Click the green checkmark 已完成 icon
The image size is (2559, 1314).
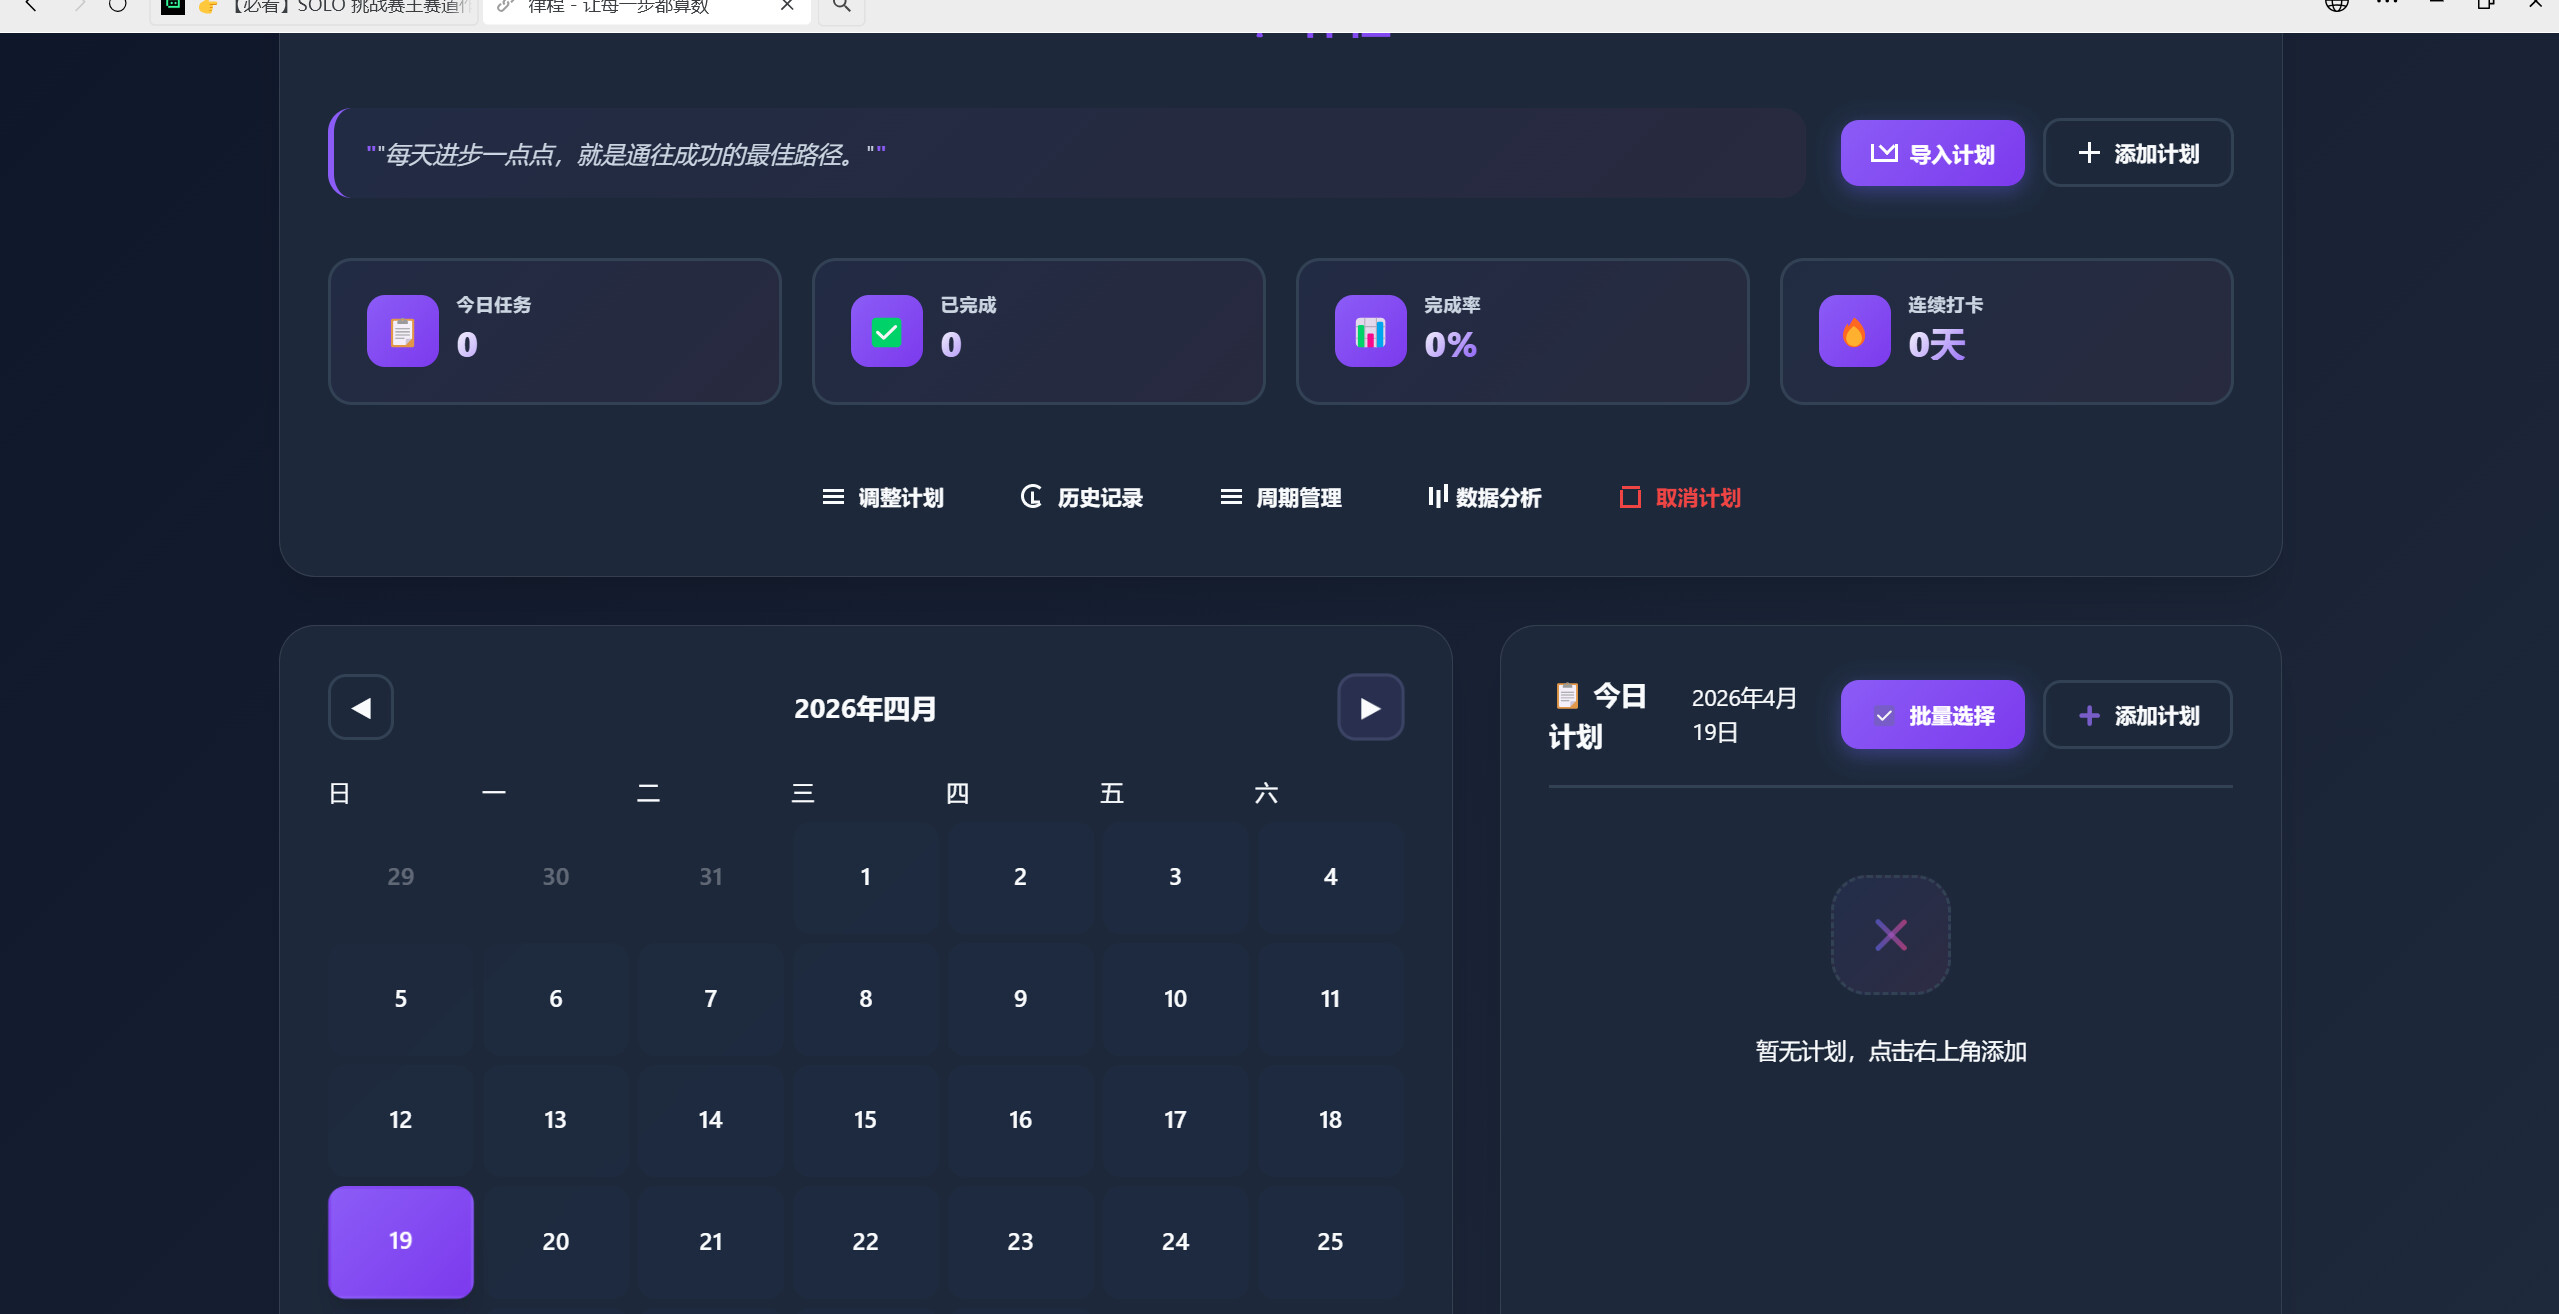pyautogui.click(x=886, y=331)
